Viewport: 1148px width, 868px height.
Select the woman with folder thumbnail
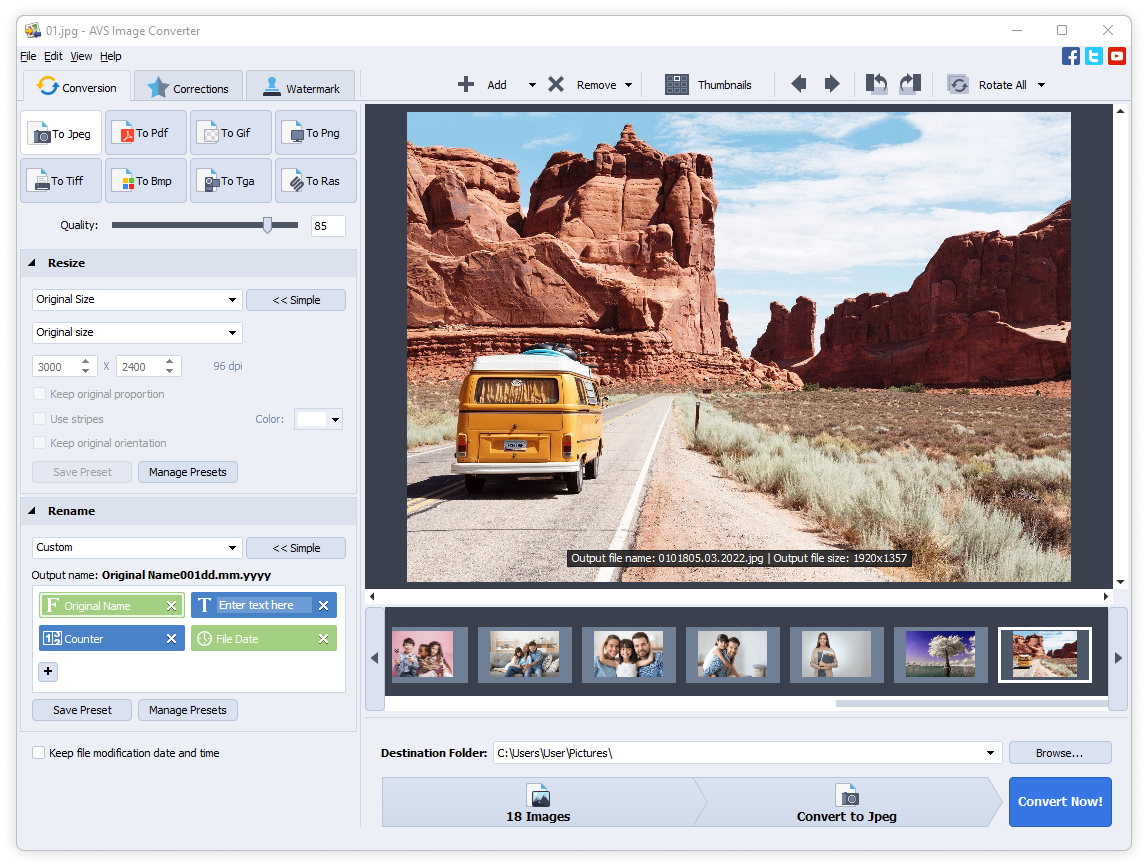837,654
